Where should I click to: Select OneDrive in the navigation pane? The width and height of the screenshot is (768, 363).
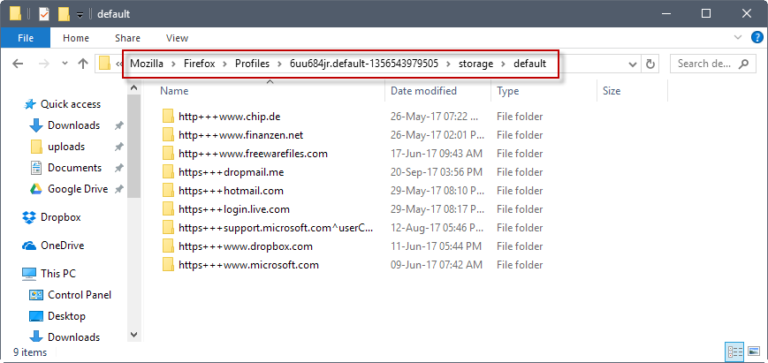pyautogui.click(x=53, y=245)
